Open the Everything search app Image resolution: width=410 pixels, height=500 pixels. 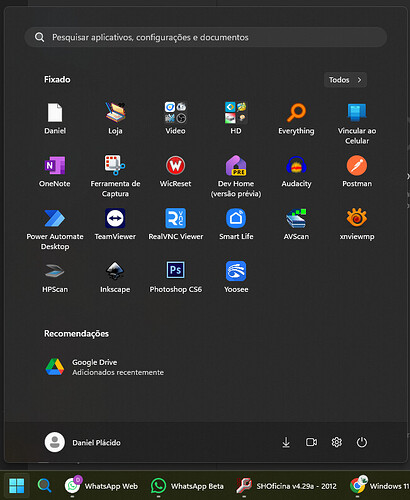pos(296,119)
